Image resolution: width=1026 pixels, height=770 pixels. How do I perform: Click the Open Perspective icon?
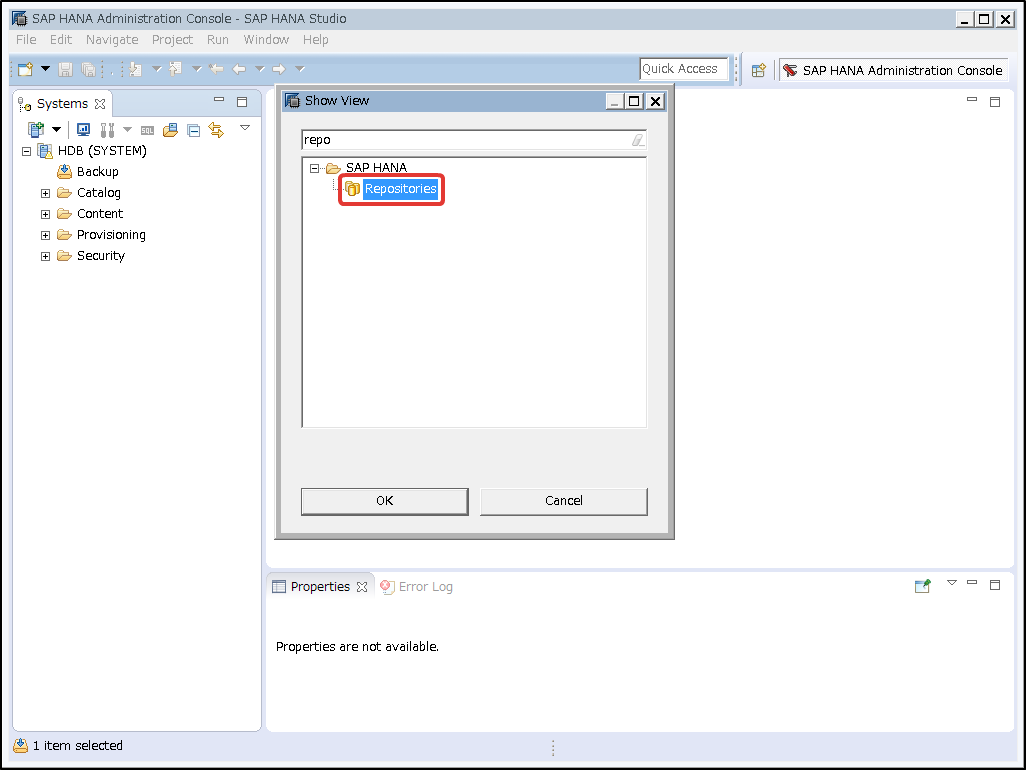coord(758,70)
